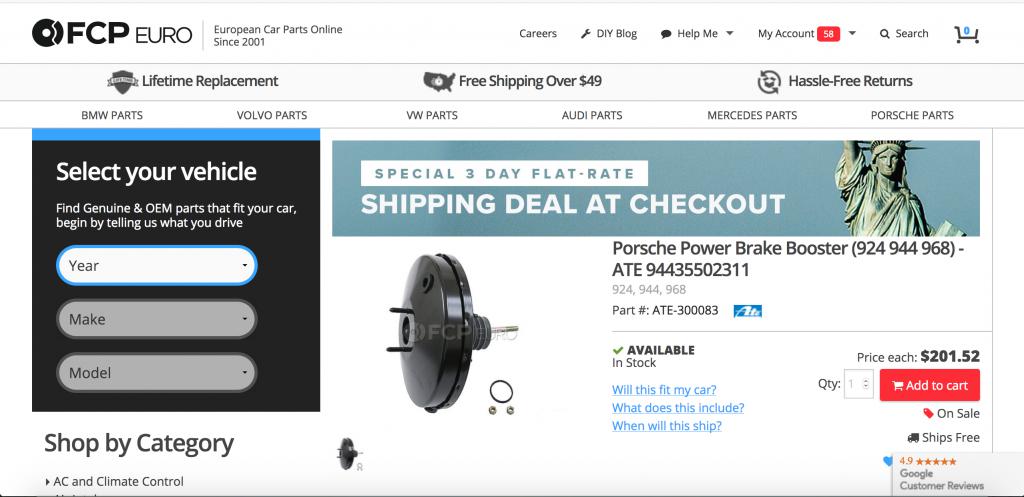
Task: Click the Hassle-Free Returns icon
Action: (769, 82)
